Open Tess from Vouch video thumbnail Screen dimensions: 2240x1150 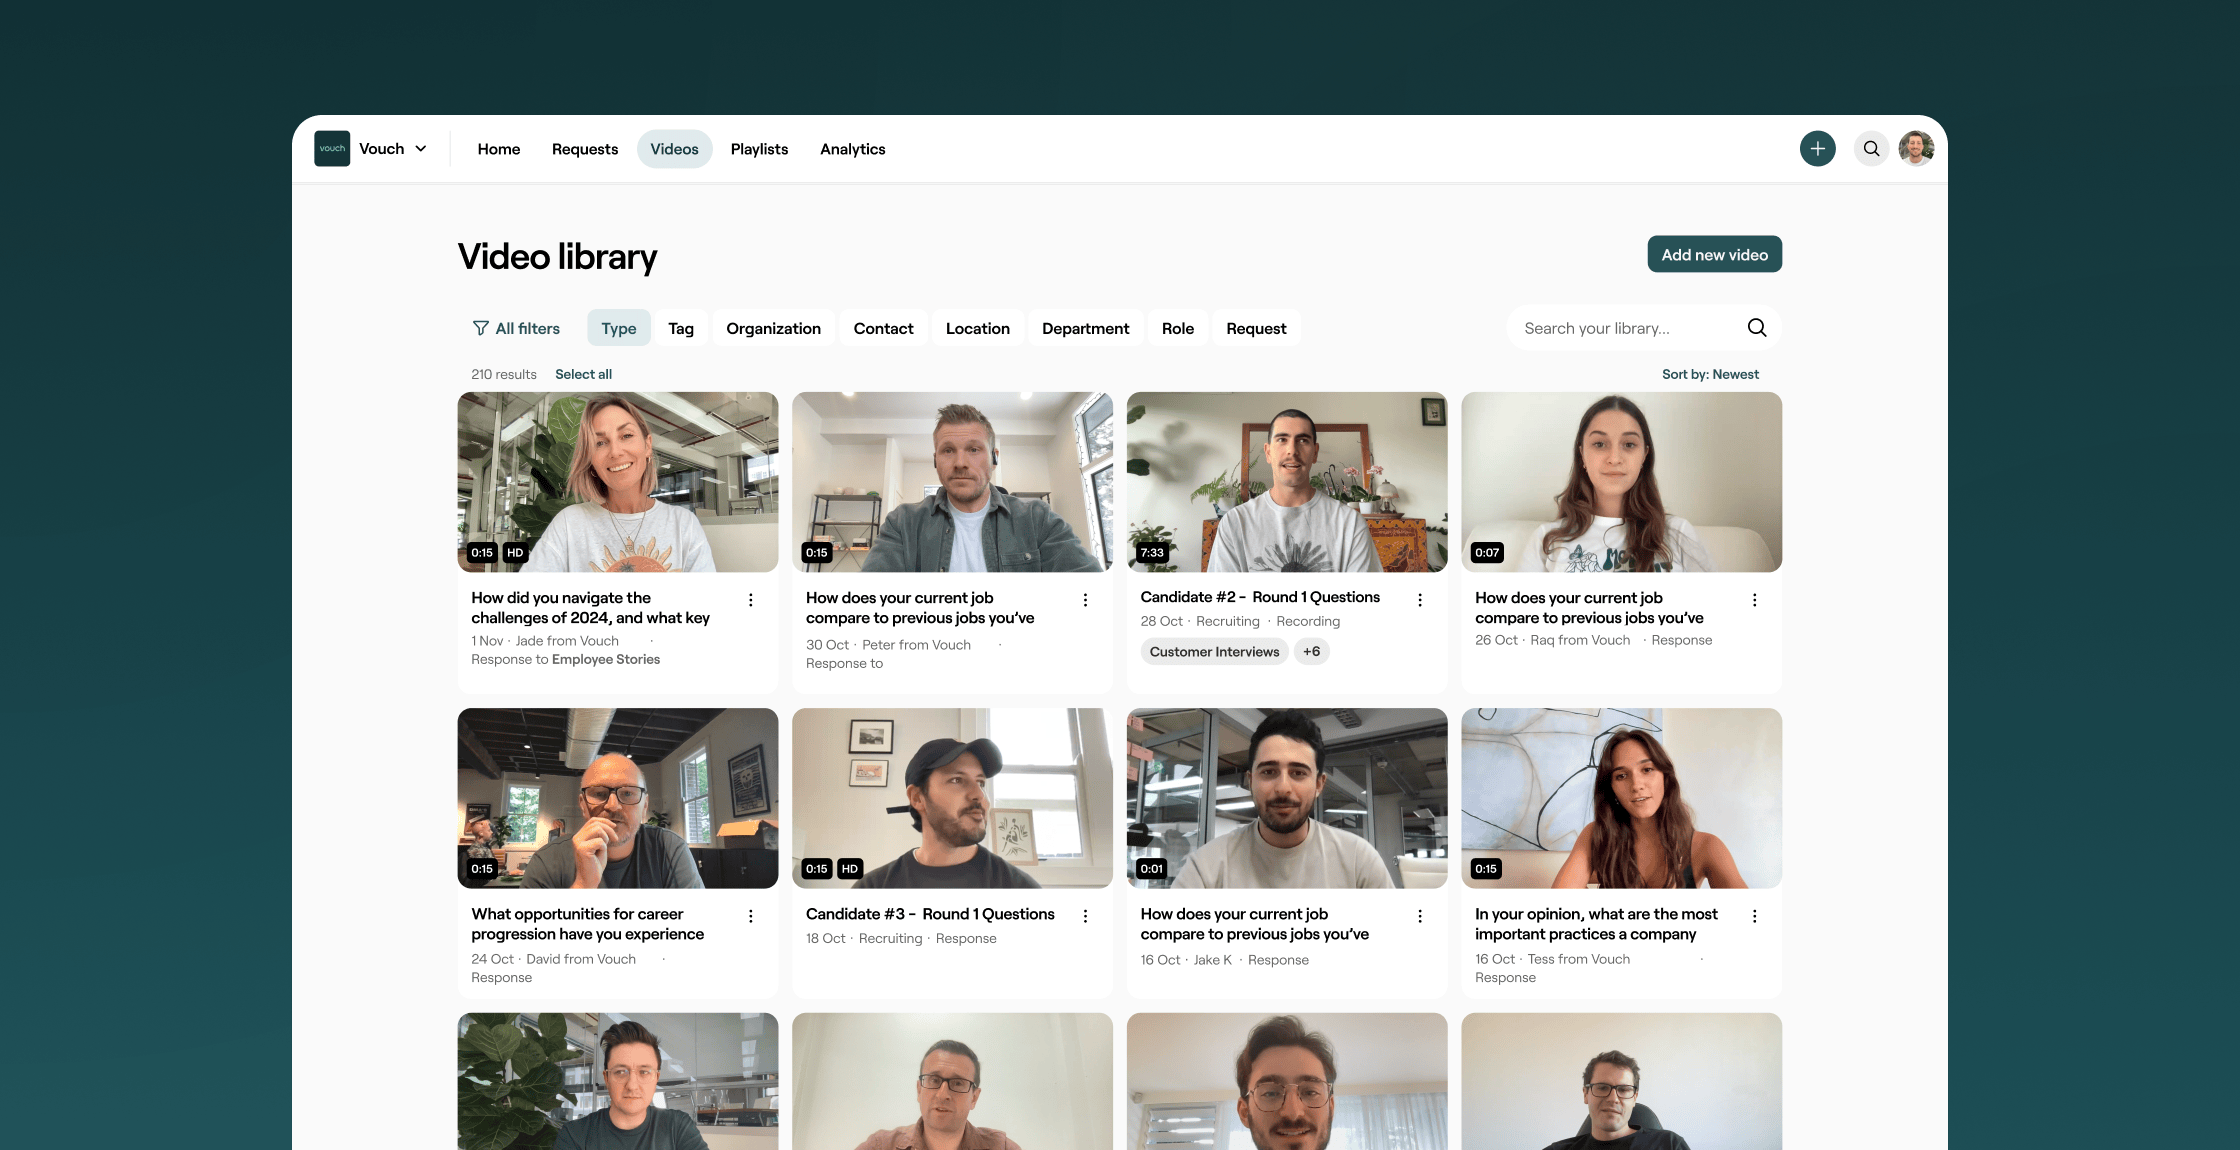coord(1622,798)
